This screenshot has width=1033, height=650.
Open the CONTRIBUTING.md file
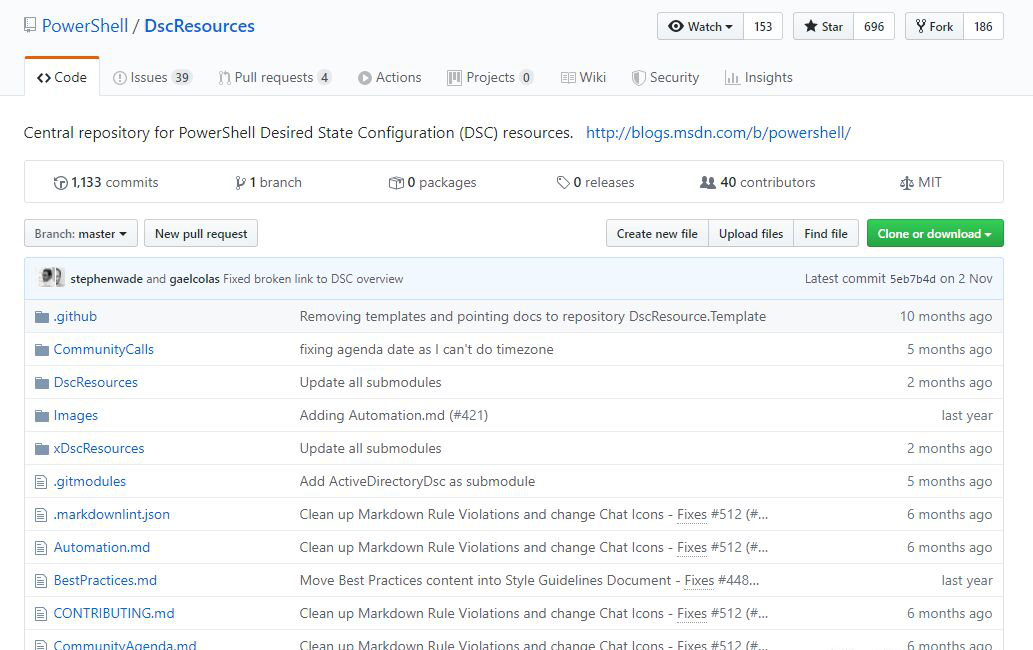point(114,613)
